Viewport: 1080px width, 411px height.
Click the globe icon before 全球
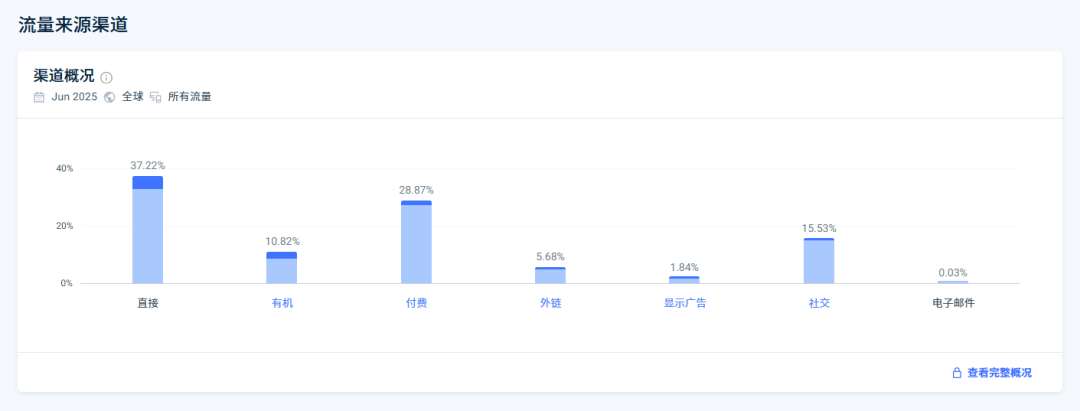point(110,97)
